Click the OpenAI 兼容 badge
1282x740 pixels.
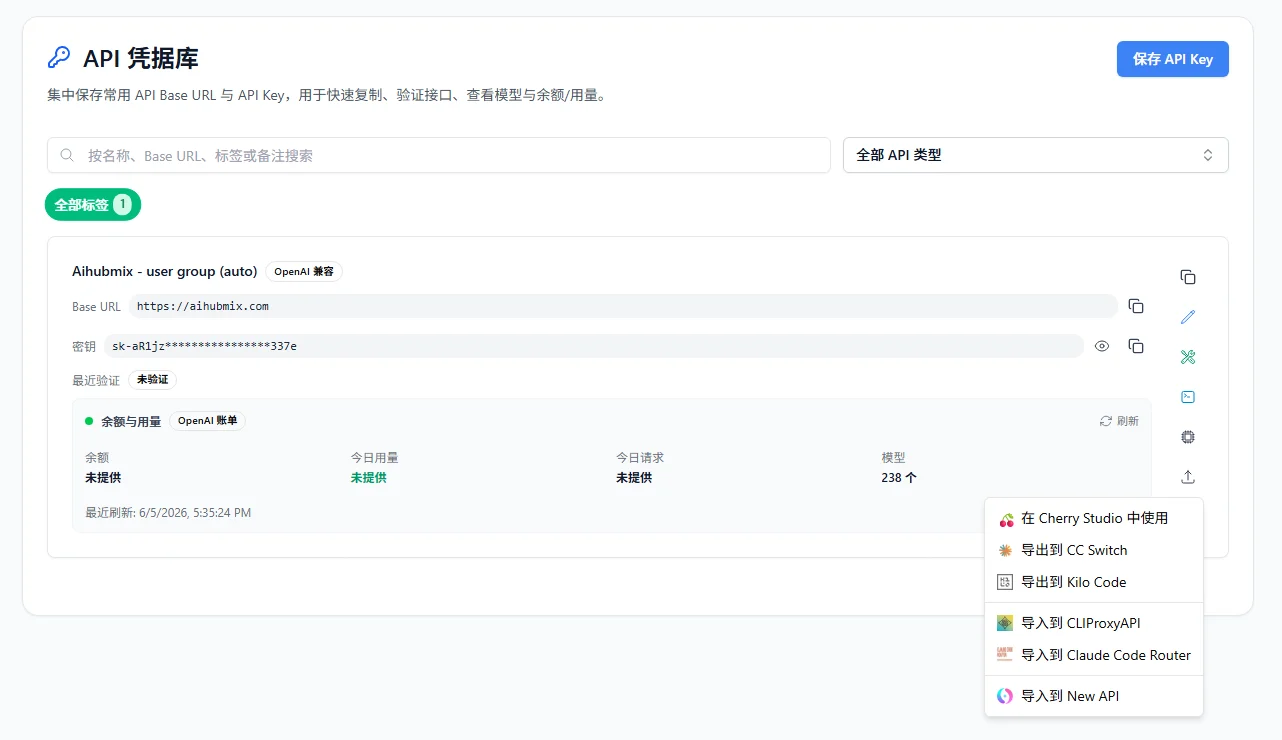(x=304, y=272)
